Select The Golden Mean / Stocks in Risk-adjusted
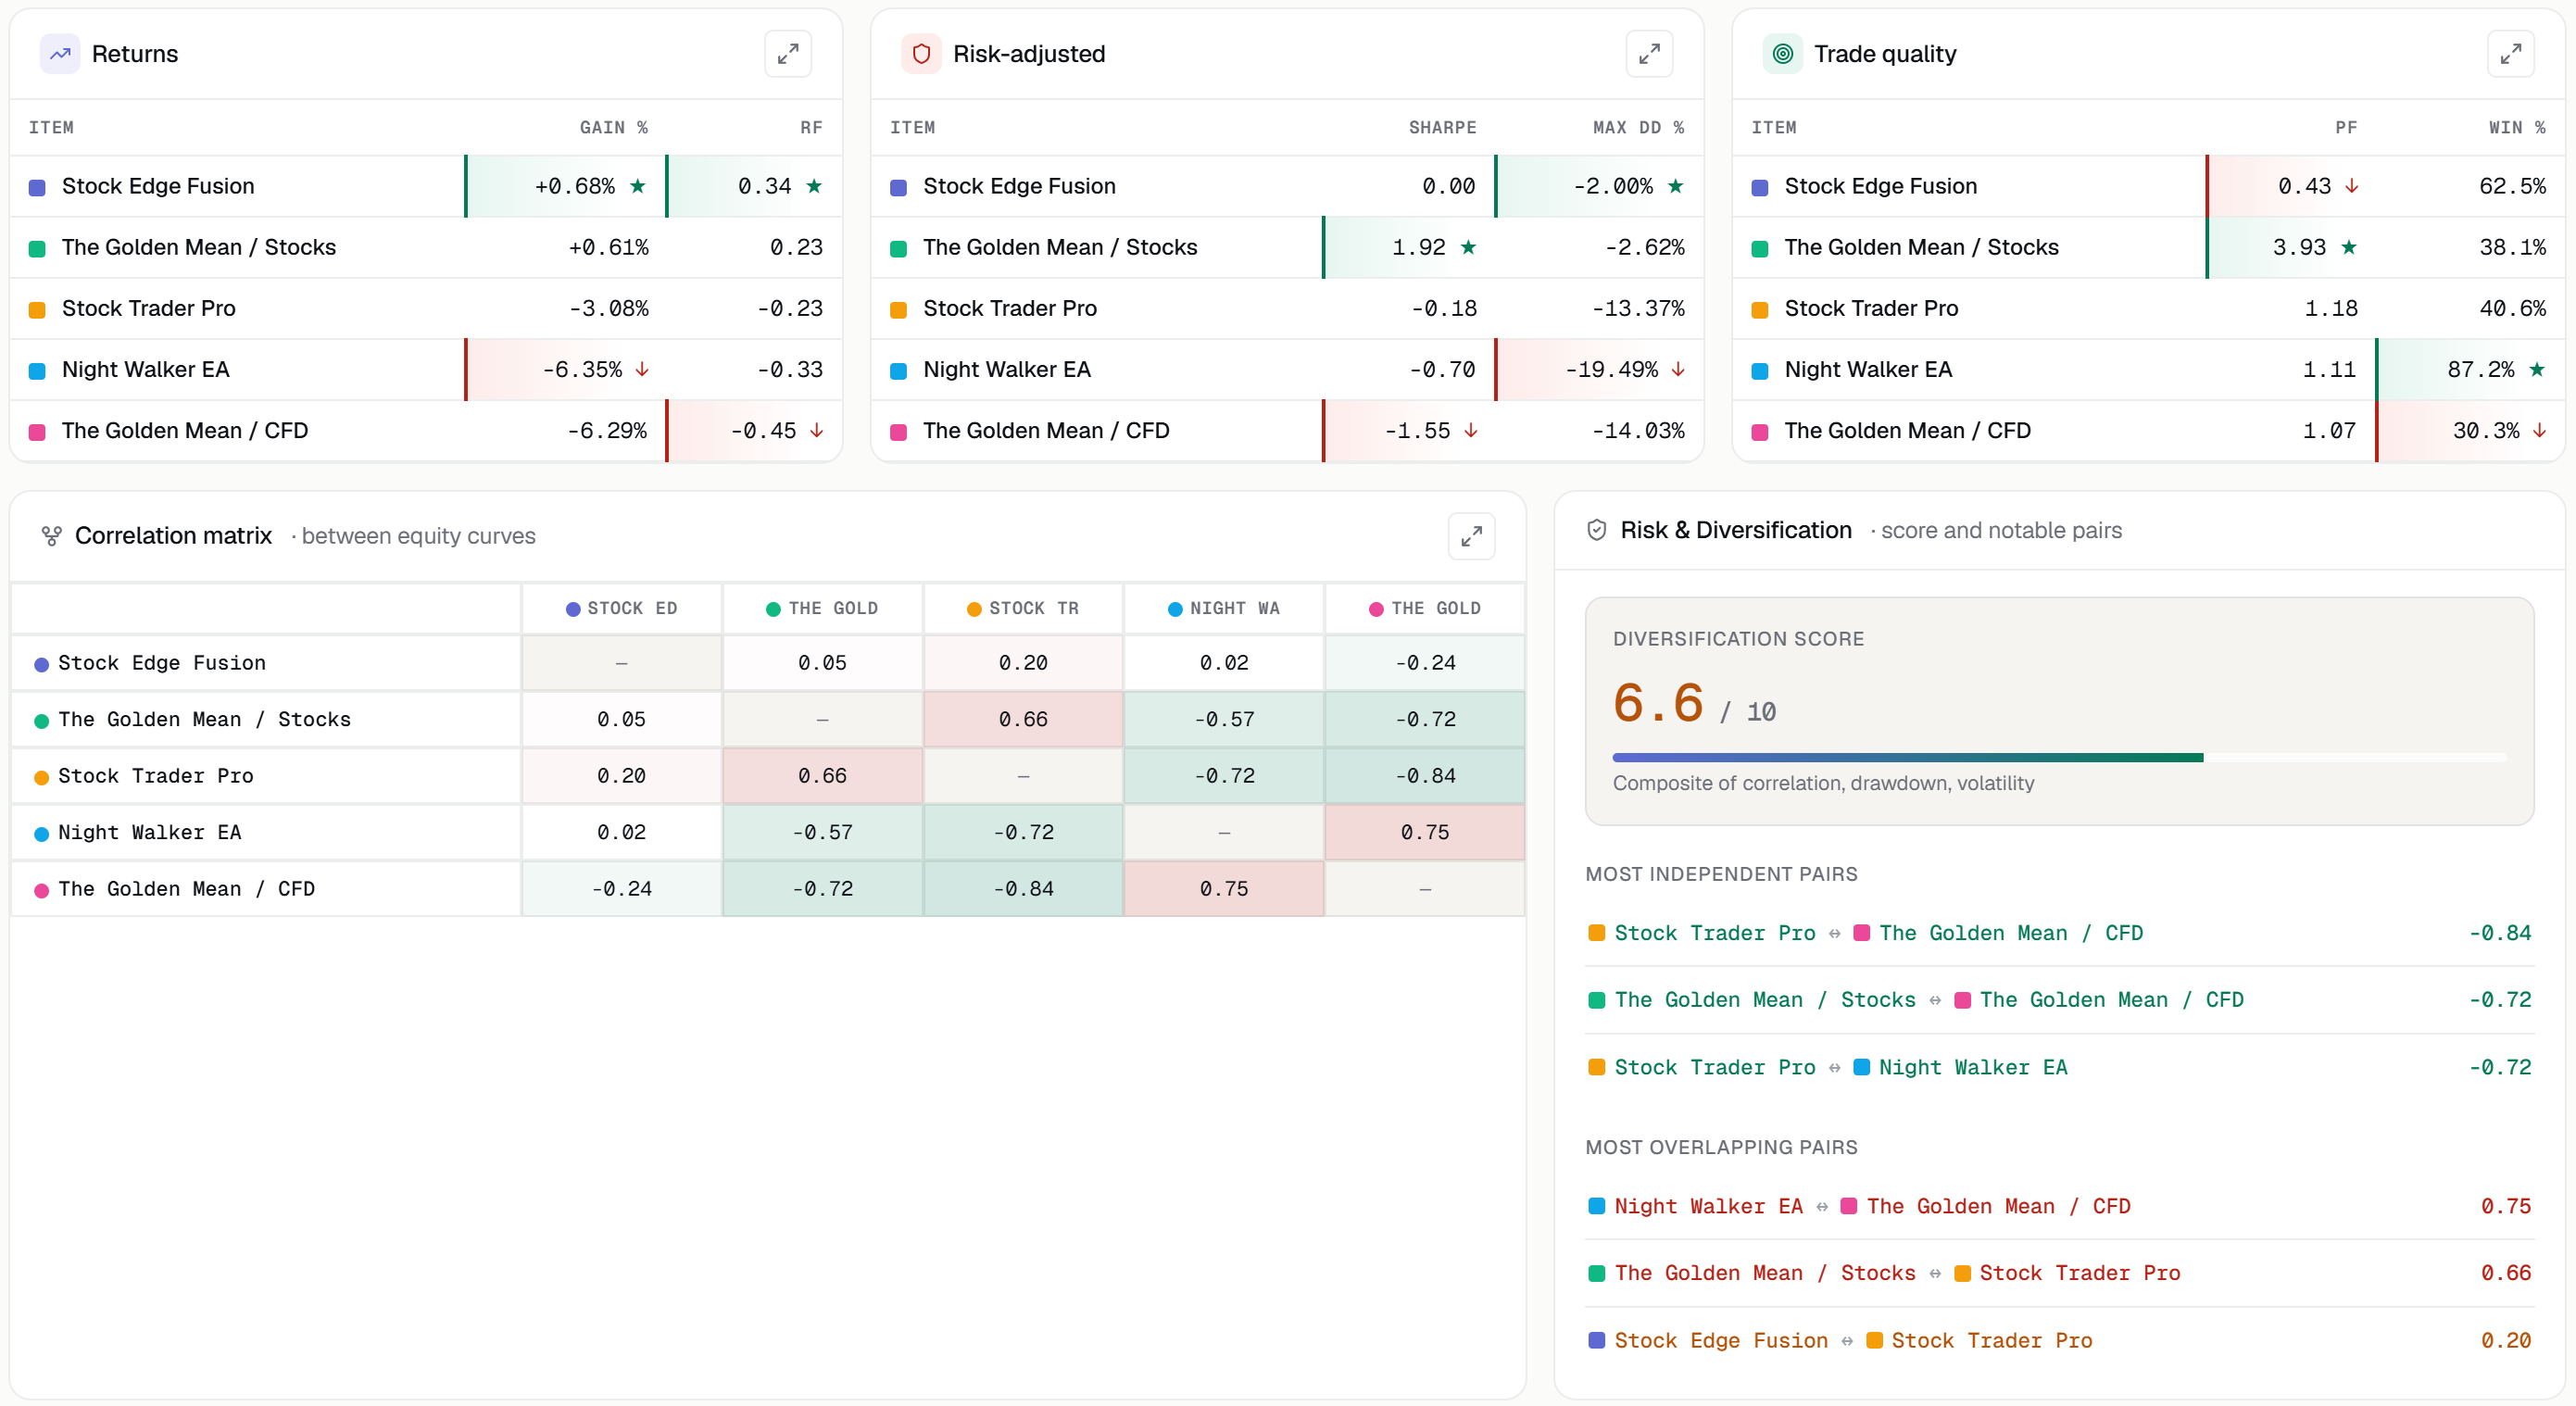This screenshot has width=2576, height=1406. pos(1287,247)
